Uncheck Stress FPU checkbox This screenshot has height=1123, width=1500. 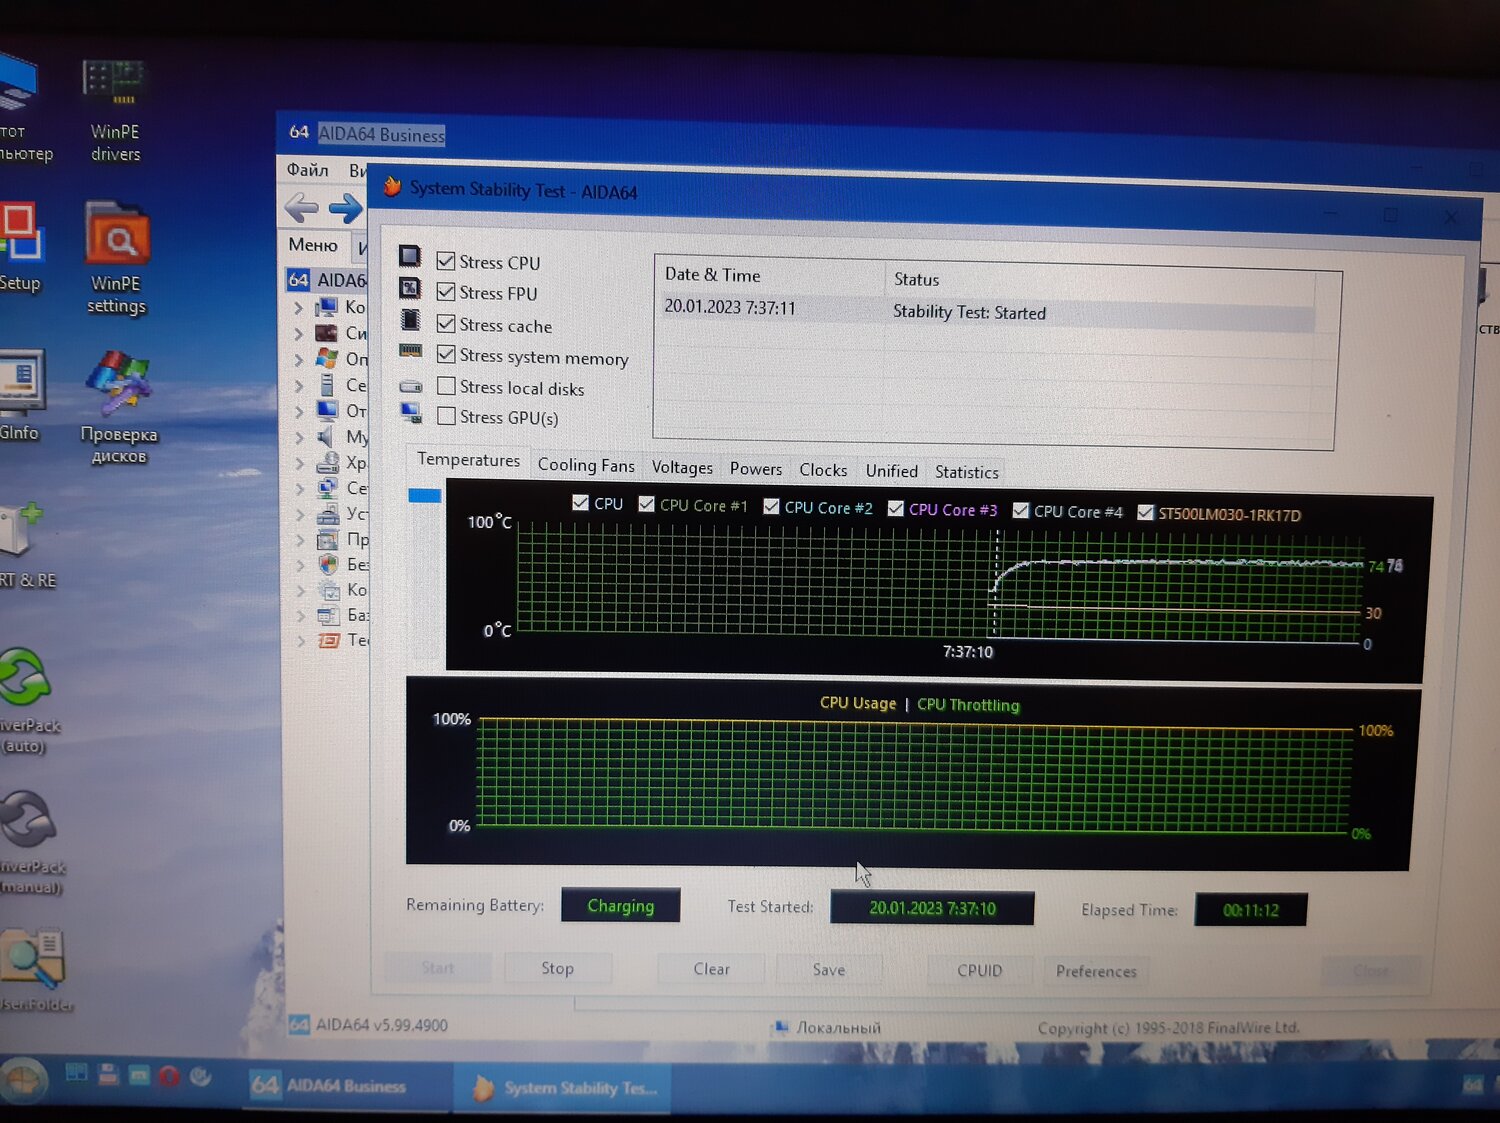point(446,292)
